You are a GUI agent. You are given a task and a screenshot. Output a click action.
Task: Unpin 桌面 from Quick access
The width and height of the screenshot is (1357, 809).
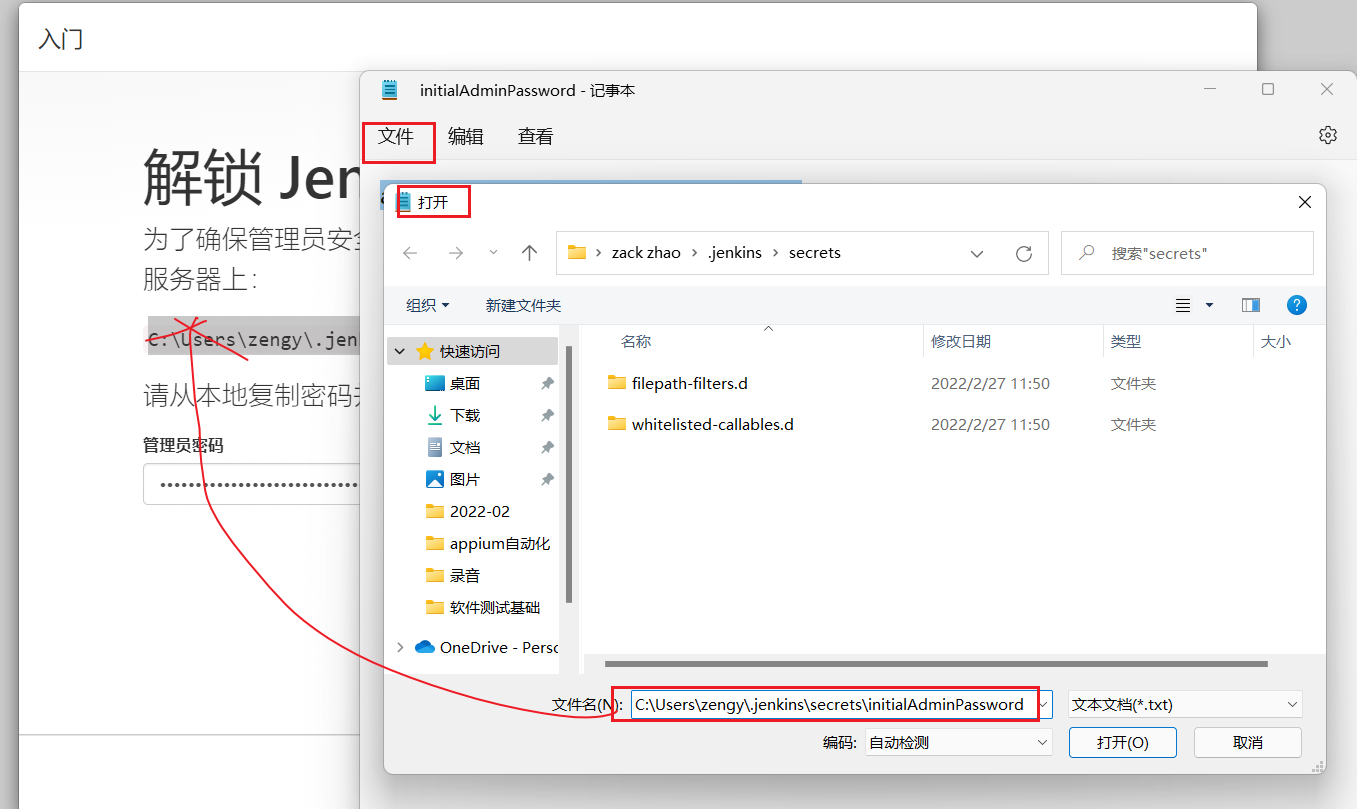[547, 383]
